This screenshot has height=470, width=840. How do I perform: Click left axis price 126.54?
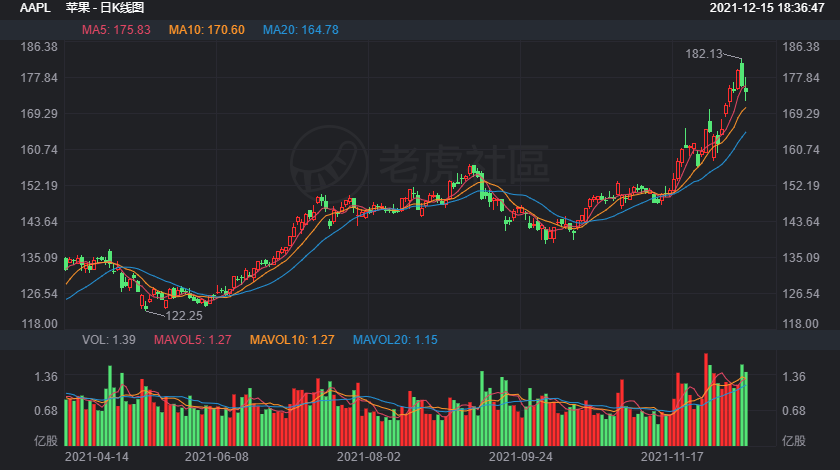pos(39,294)
